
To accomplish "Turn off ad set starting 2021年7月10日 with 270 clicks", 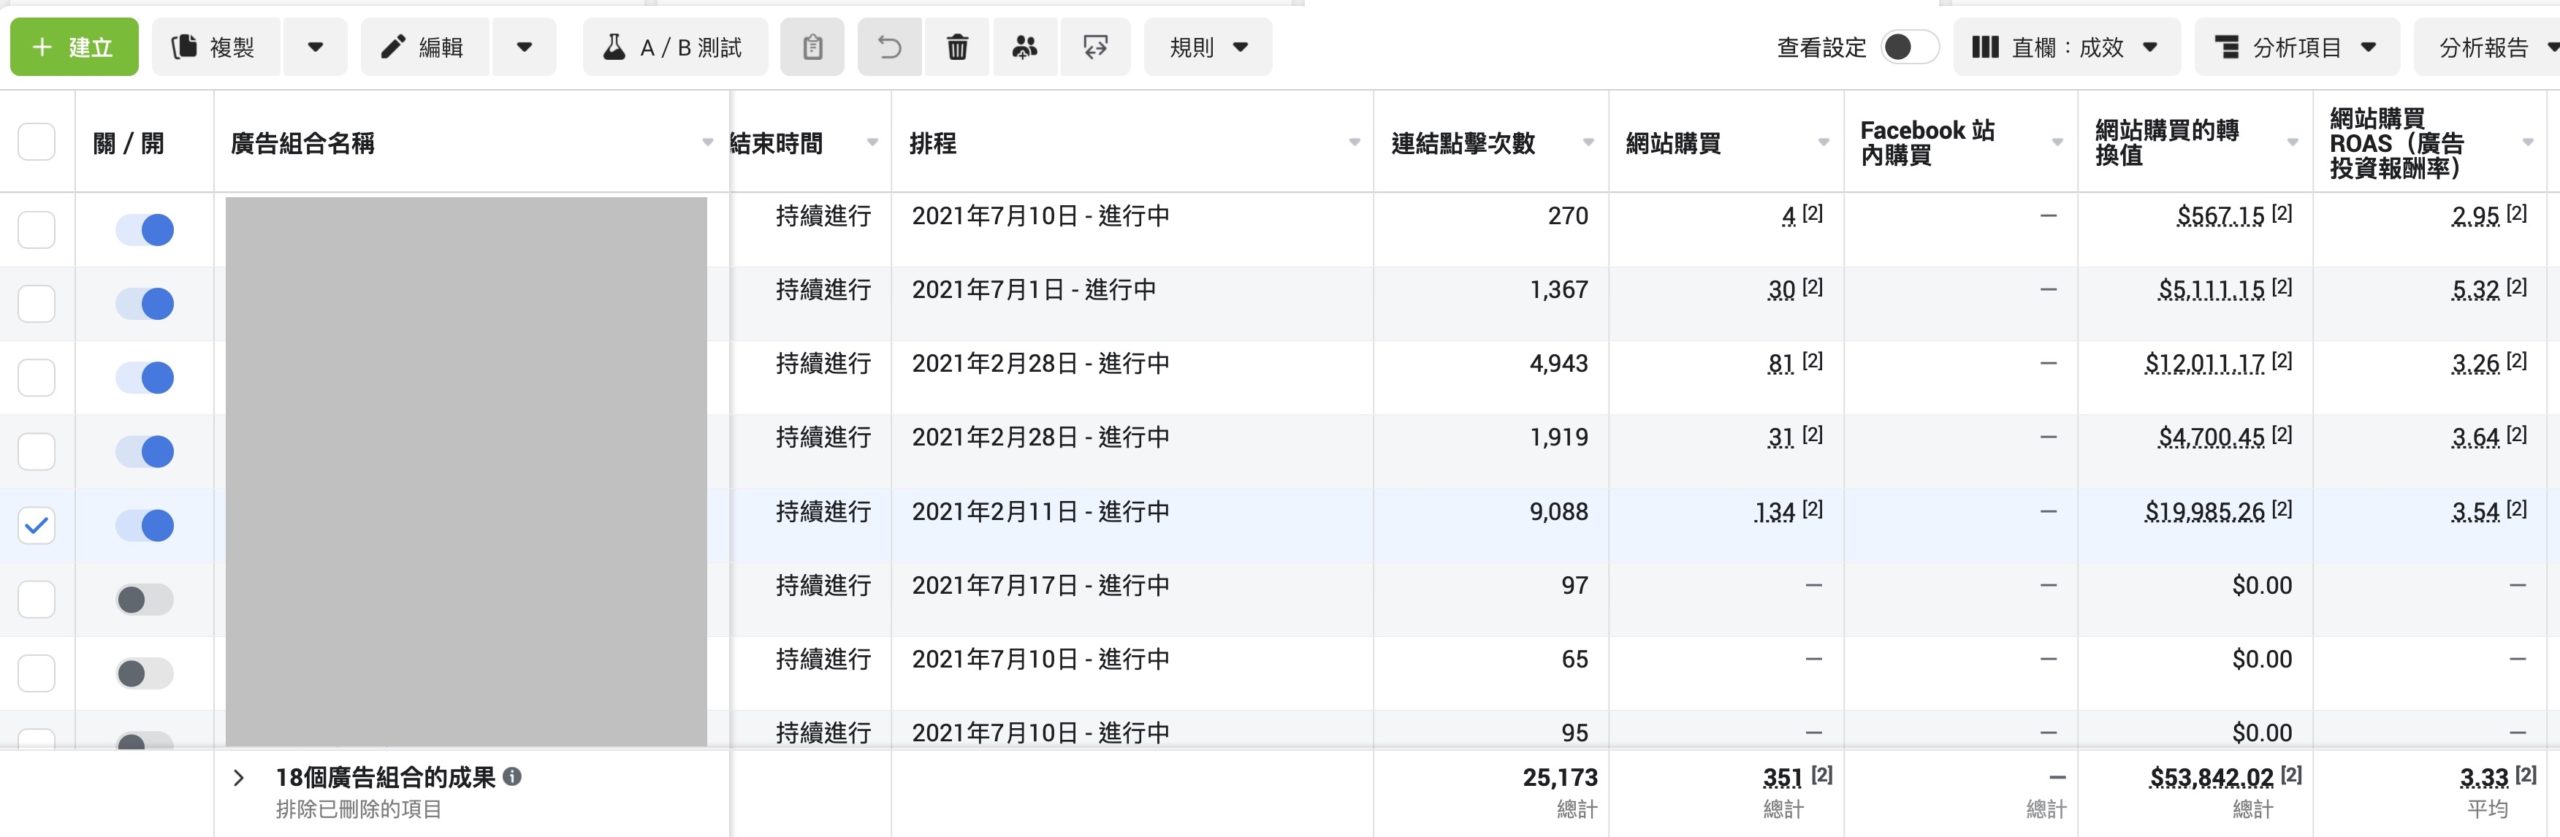I will 145,230.
